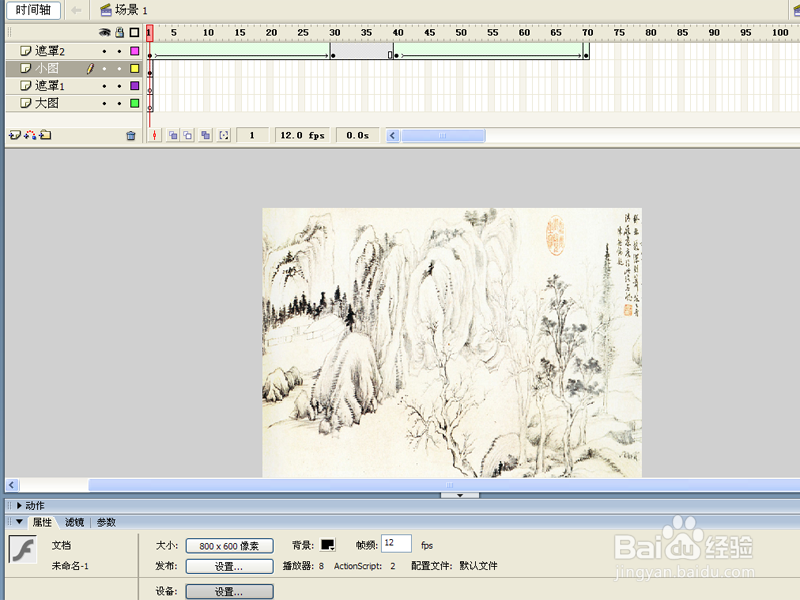Switch to the 参数 tab
800x600 pixels.
tap(106, 522)
